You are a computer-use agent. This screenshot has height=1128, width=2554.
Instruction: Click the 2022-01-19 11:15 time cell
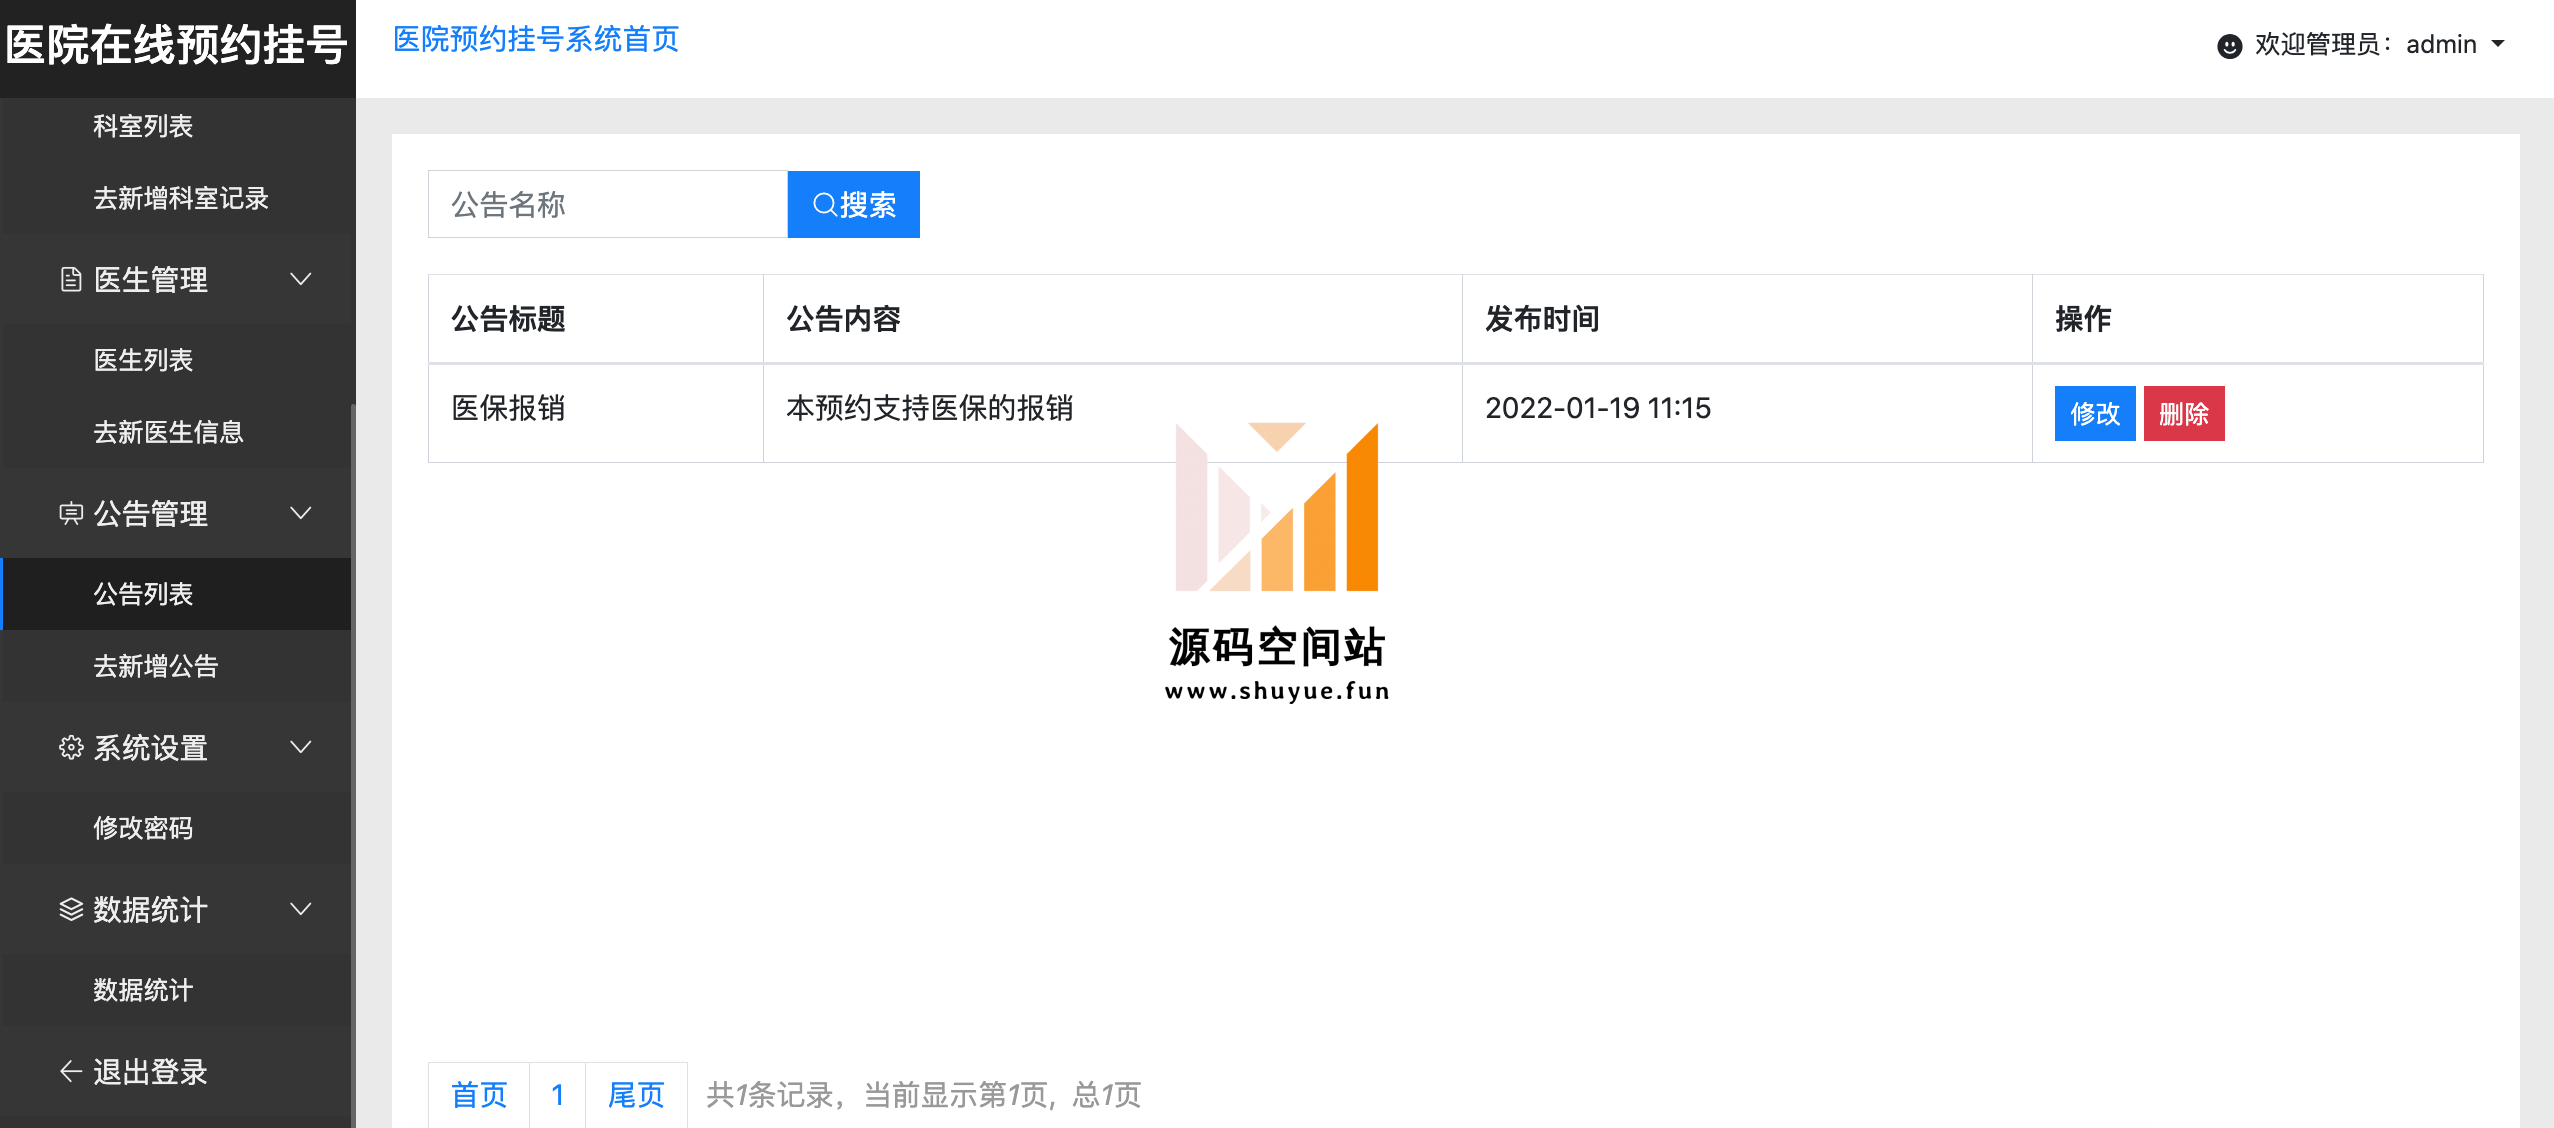1747,412
